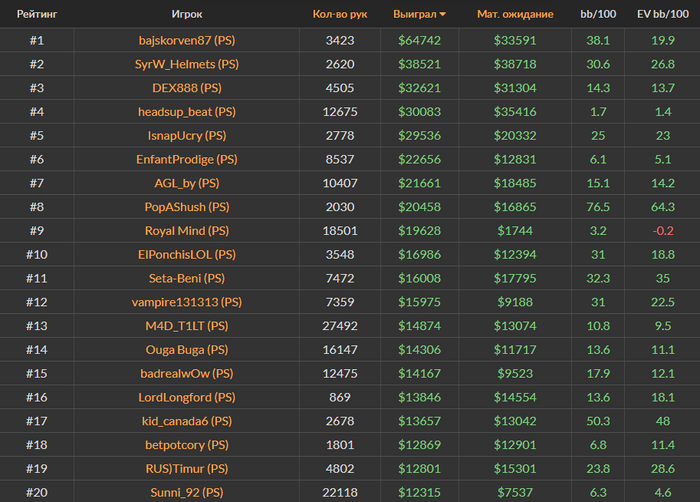
Task: Click the Кол-во рук column header
Action: click(340, 15)
